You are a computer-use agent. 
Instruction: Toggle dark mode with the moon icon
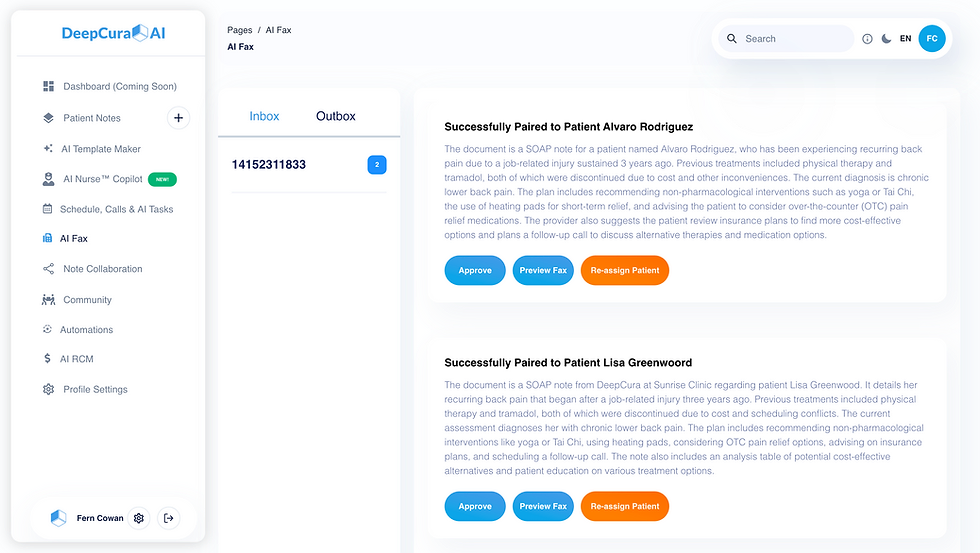pos(886,39)
